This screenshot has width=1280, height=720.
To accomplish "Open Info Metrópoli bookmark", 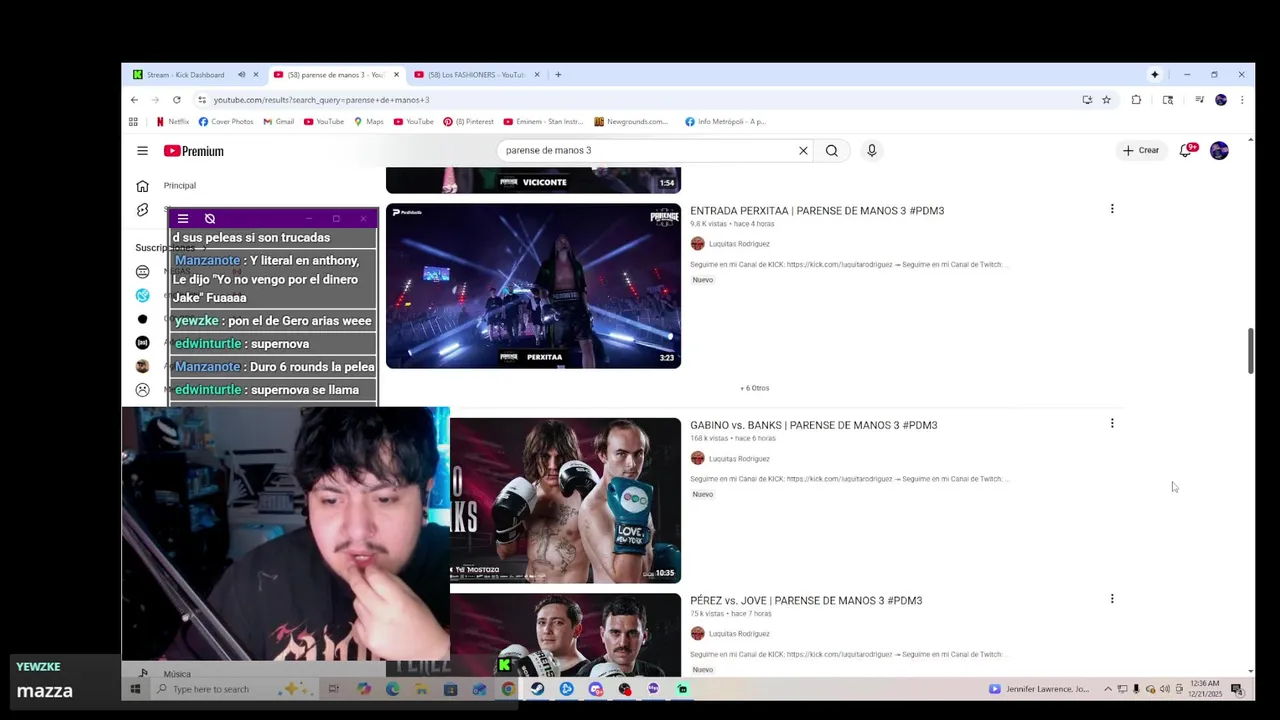I will tap(725, 122).
